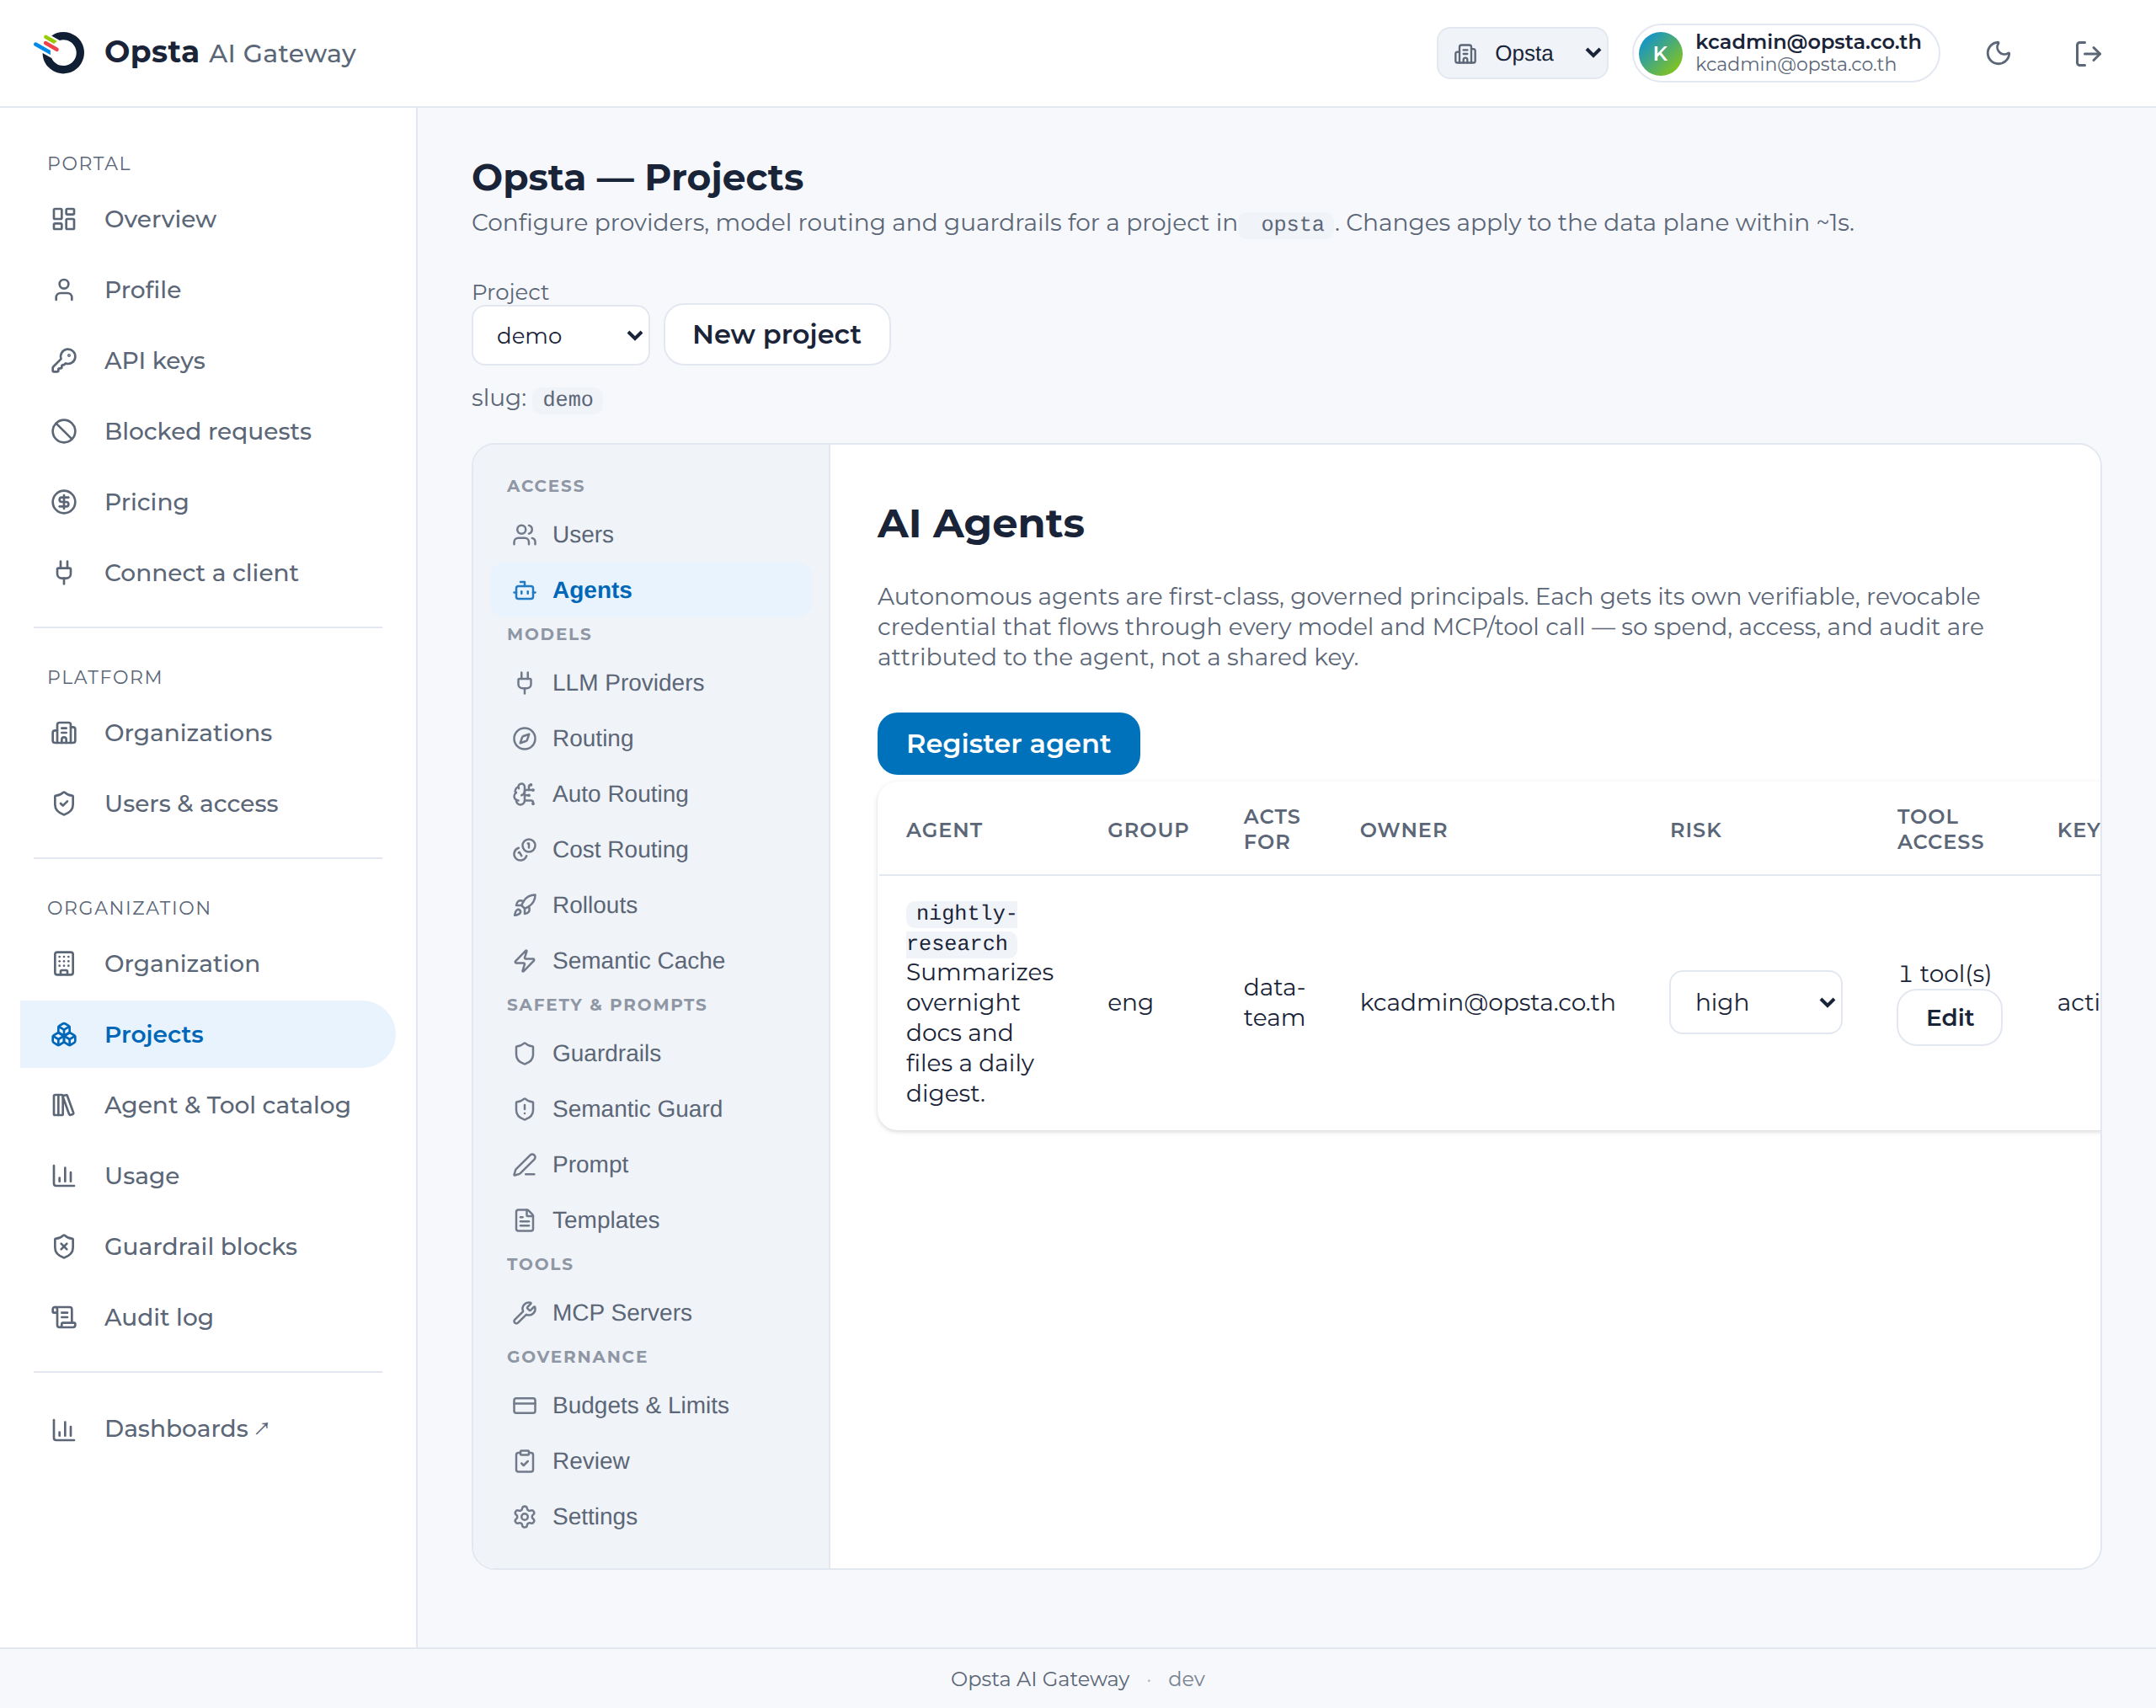The height and width of the screenshot is (1708, 2156).
Task: Click the Usage bar chart icon
Action: click(64, 1176)
